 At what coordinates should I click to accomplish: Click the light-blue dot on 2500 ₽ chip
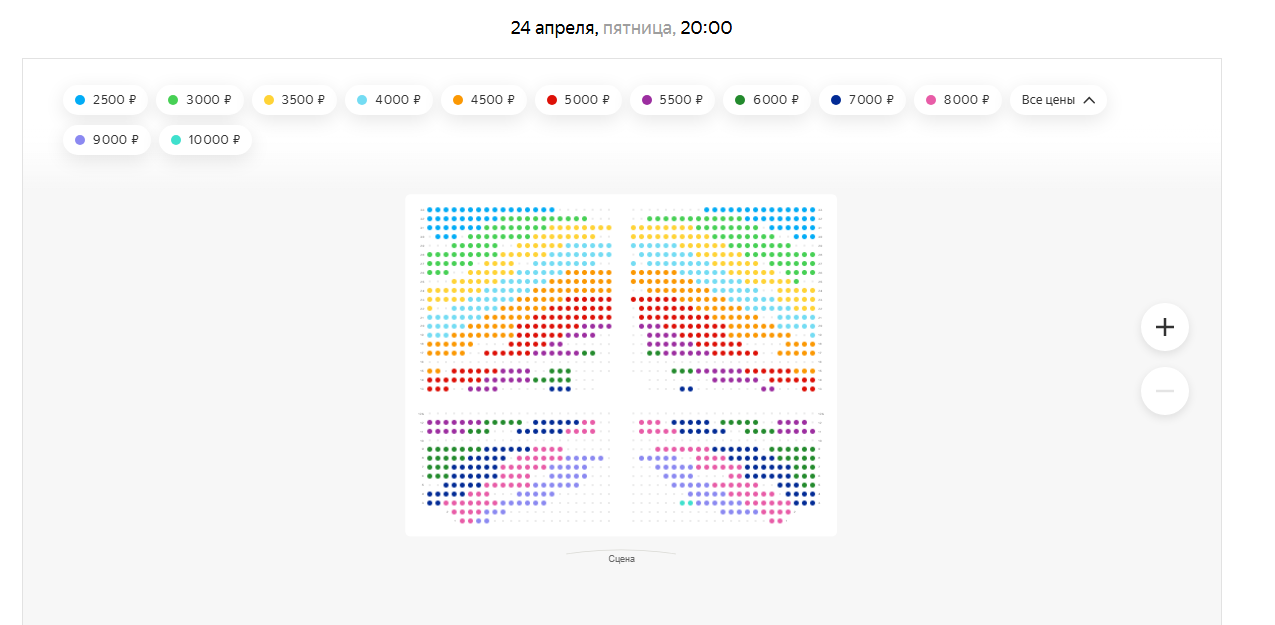[x=80, y=100]
